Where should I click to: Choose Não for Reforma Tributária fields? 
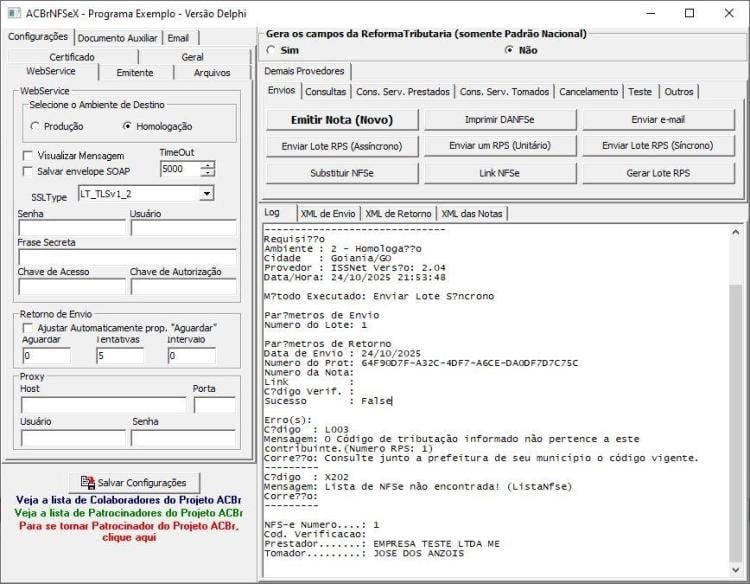[x=509, y=50]
